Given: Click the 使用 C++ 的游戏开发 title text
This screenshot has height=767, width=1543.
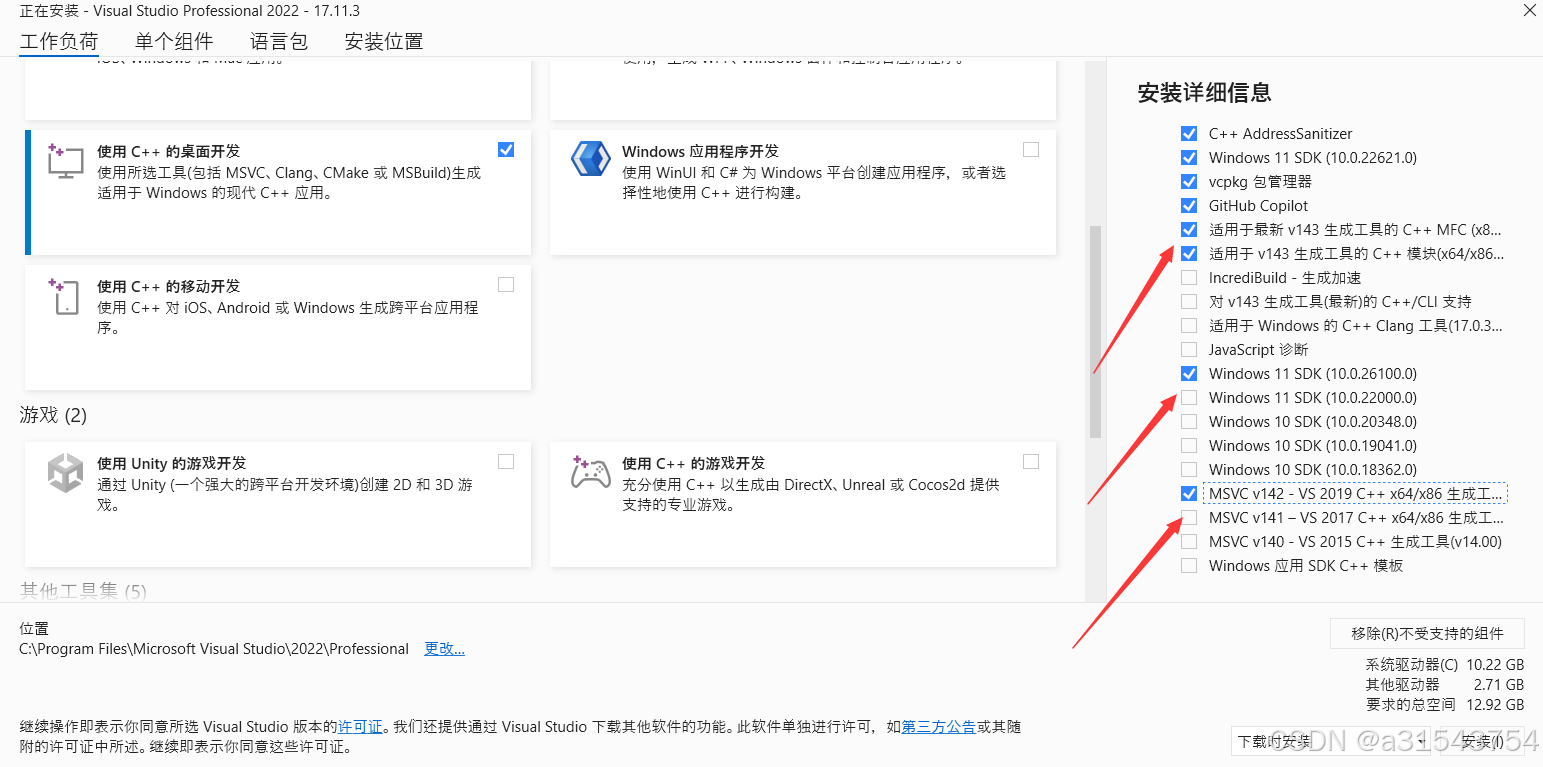Looking at the screenshot, I should tap(693, 463).
